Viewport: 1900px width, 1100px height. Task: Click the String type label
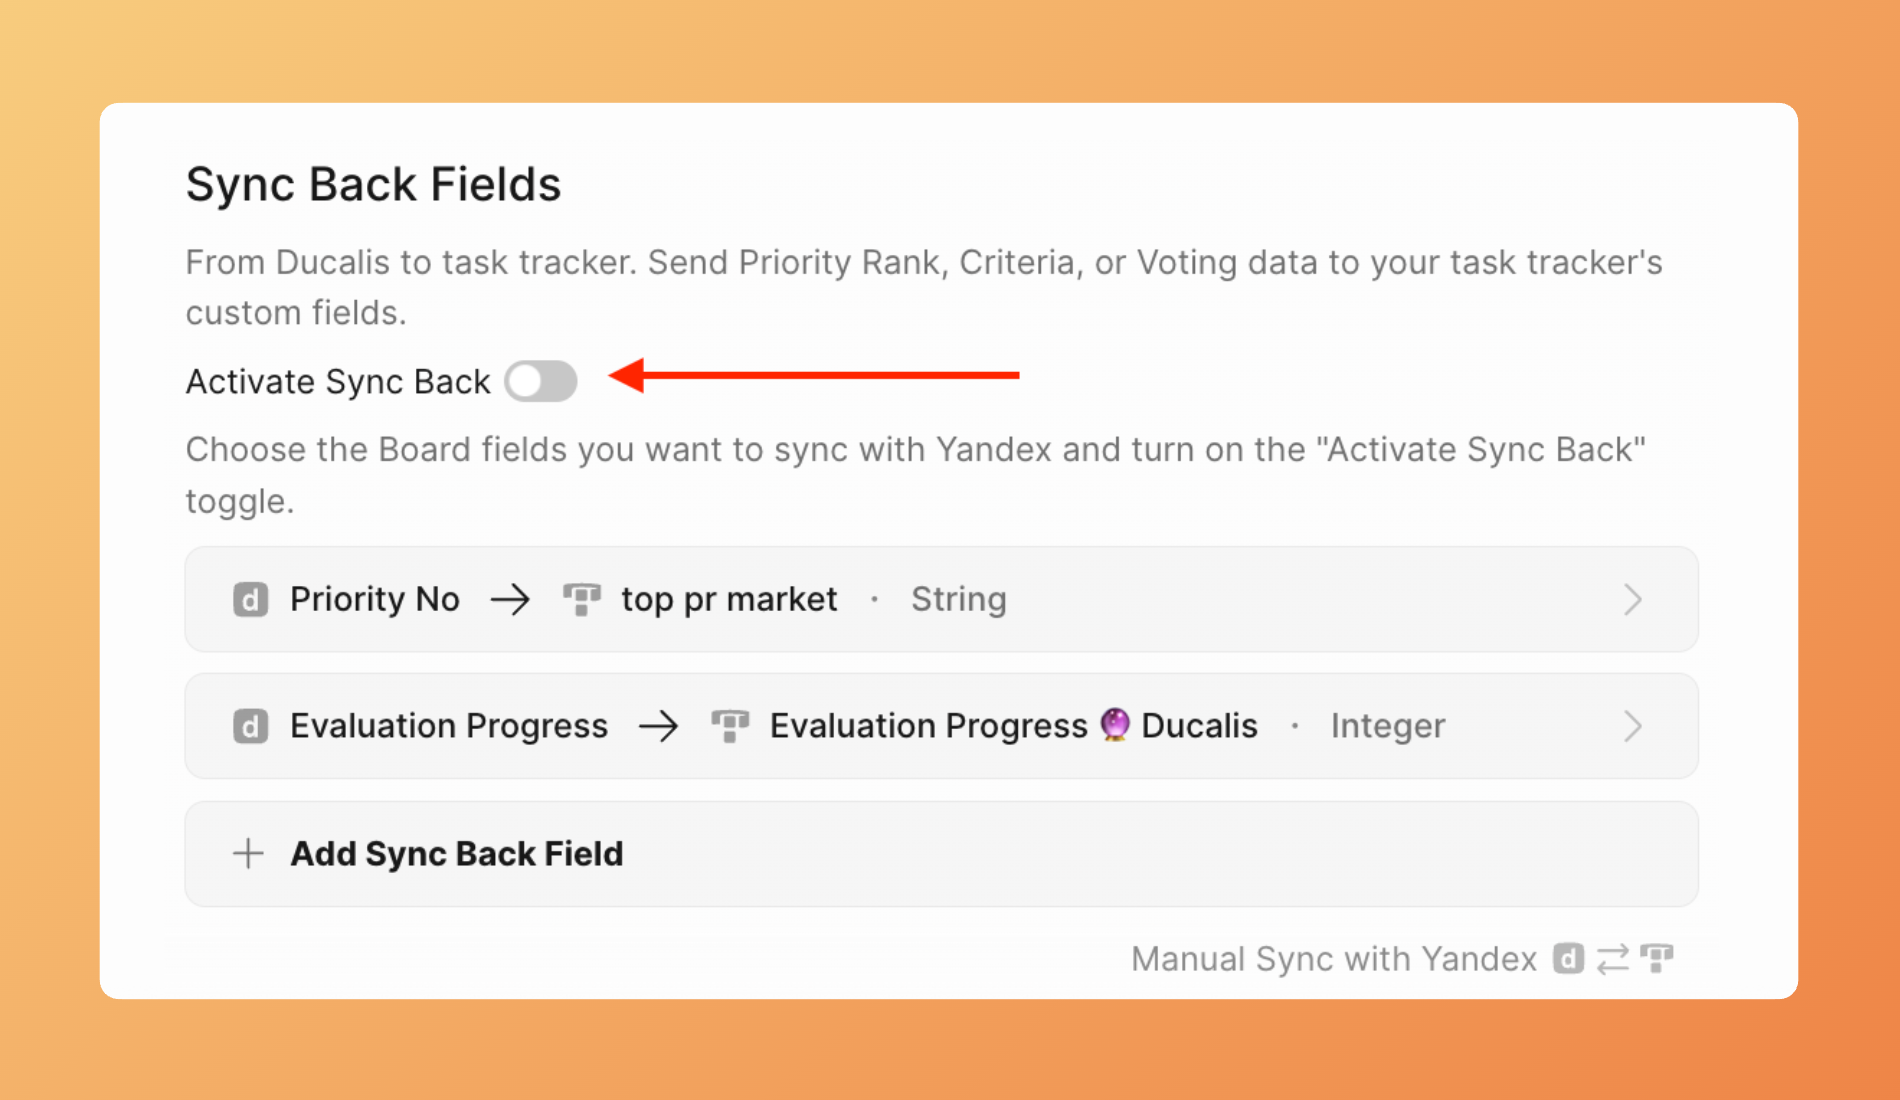point(958,600)
